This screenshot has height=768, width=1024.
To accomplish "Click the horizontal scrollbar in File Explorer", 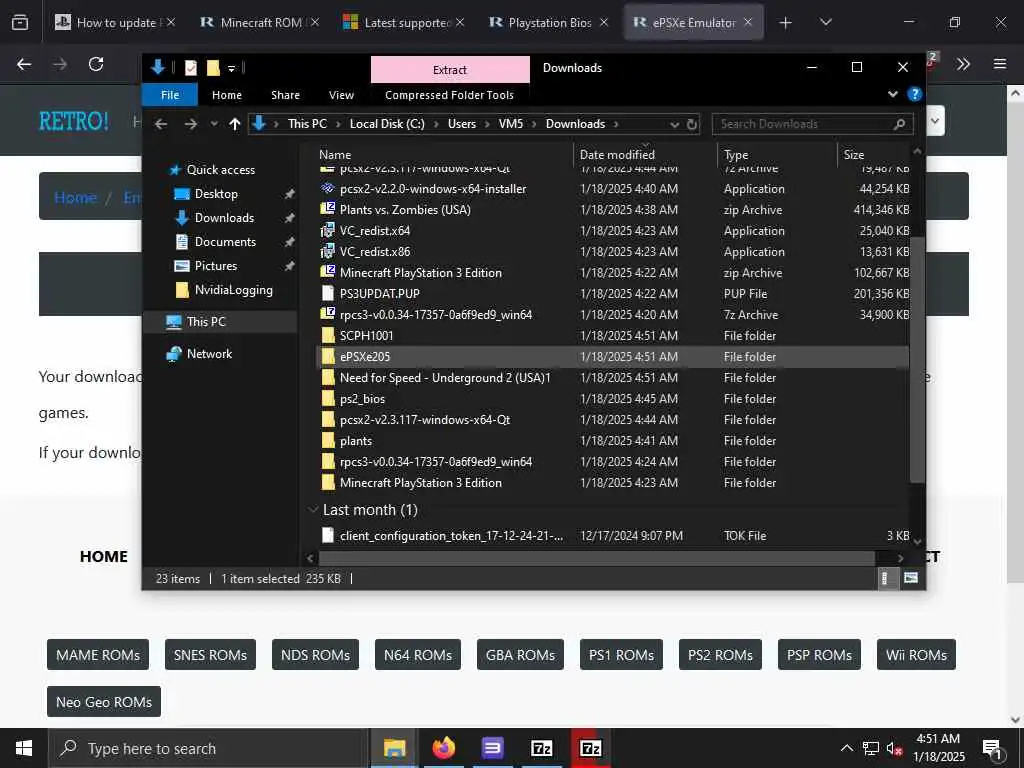I will click(597, 558).
